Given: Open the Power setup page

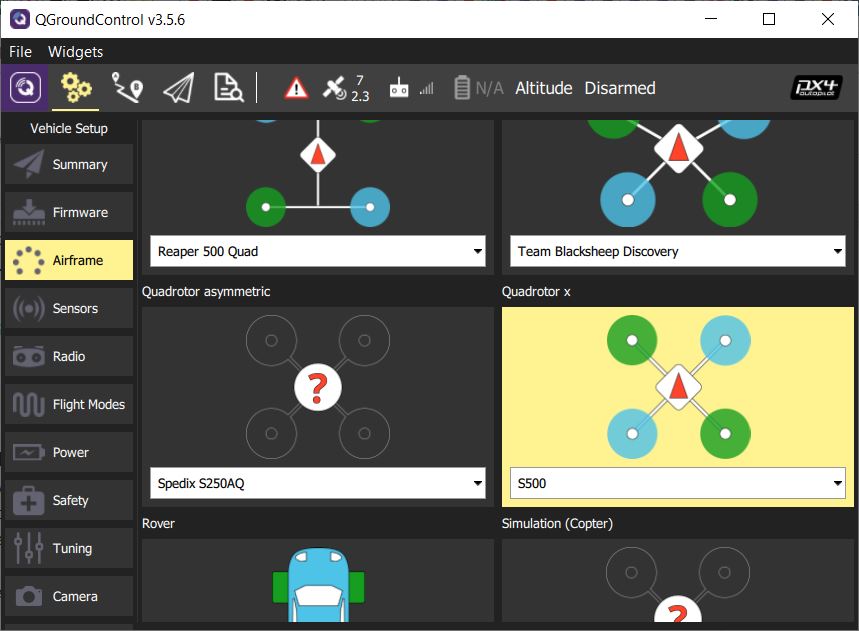Looking at the screenshot, I should [x=69, y=452].
